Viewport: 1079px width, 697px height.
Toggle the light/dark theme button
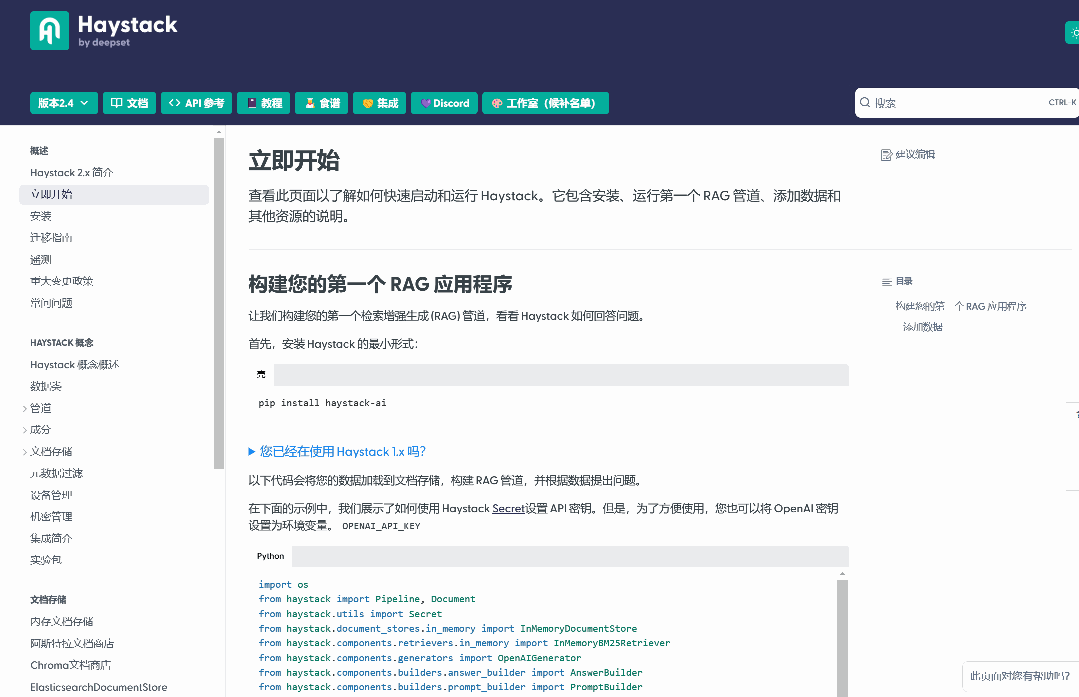[x=1073, y=32]
